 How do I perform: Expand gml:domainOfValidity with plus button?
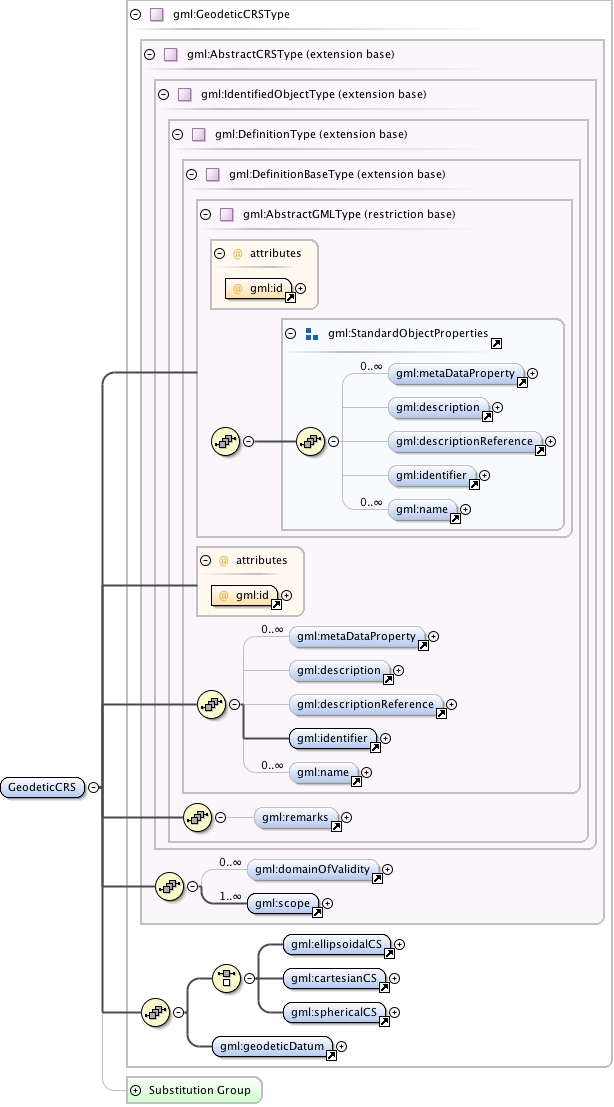coord(387,870)
